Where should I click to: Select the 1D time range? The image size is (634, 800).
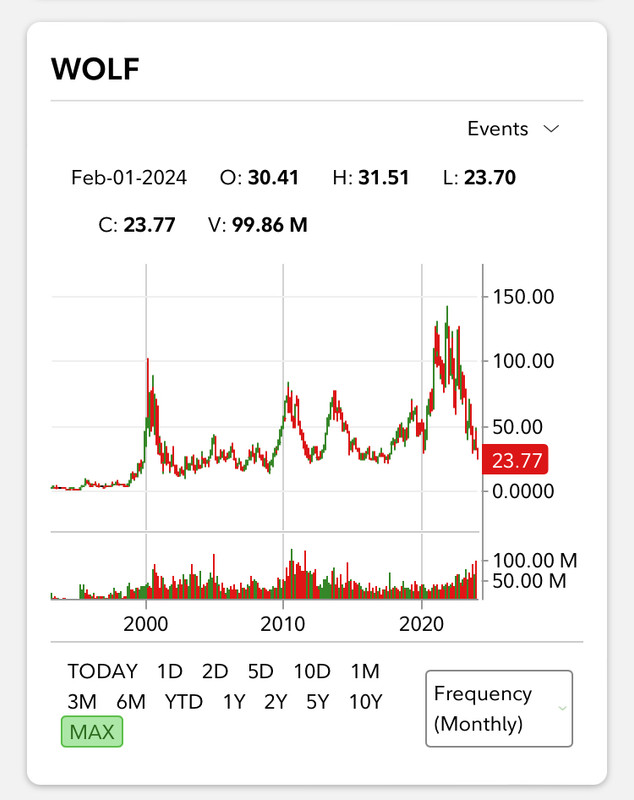click(x=170, y=671)
